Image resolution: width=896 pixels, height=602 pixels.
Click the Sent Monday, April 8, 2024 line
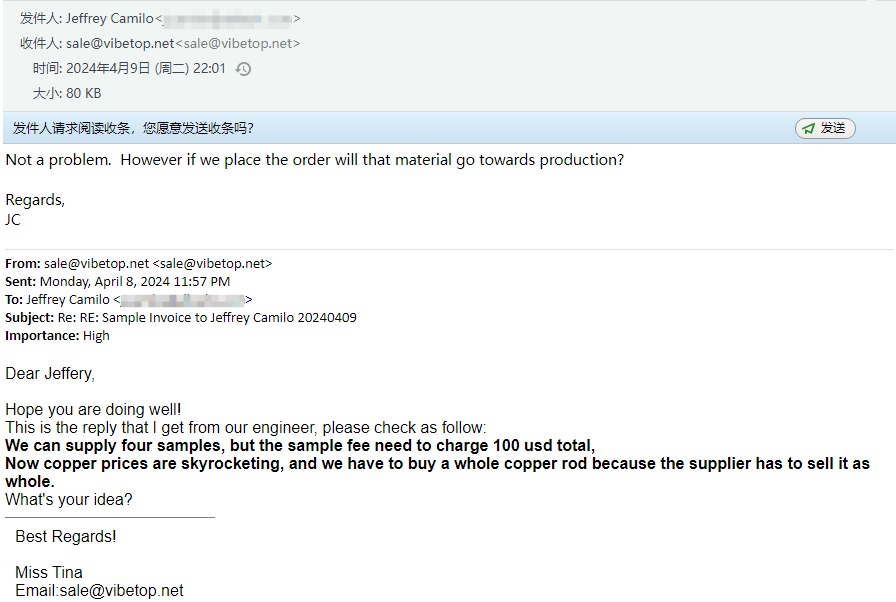[x=134, y=281]
